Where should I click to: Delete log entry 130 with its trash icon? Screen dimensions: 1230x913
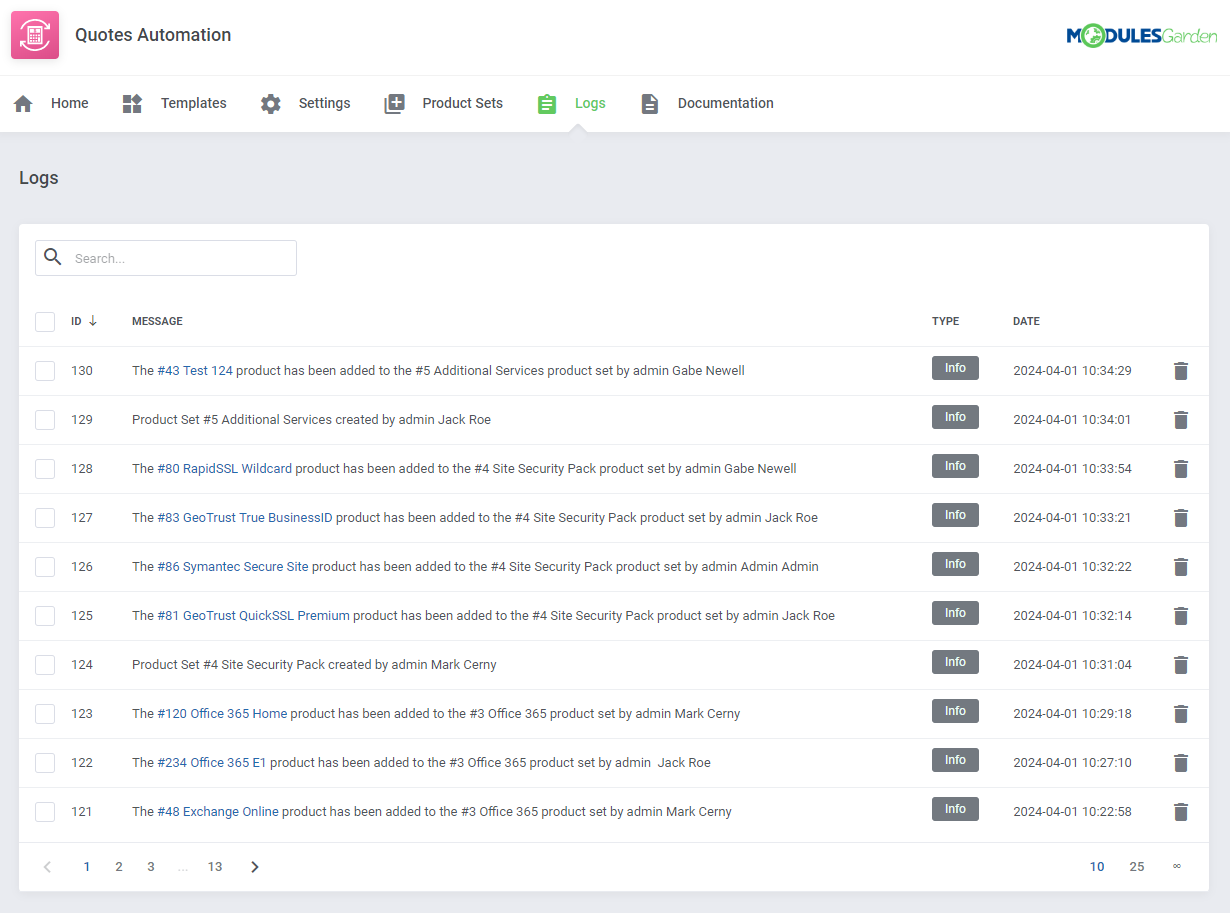pos(1181,370)
